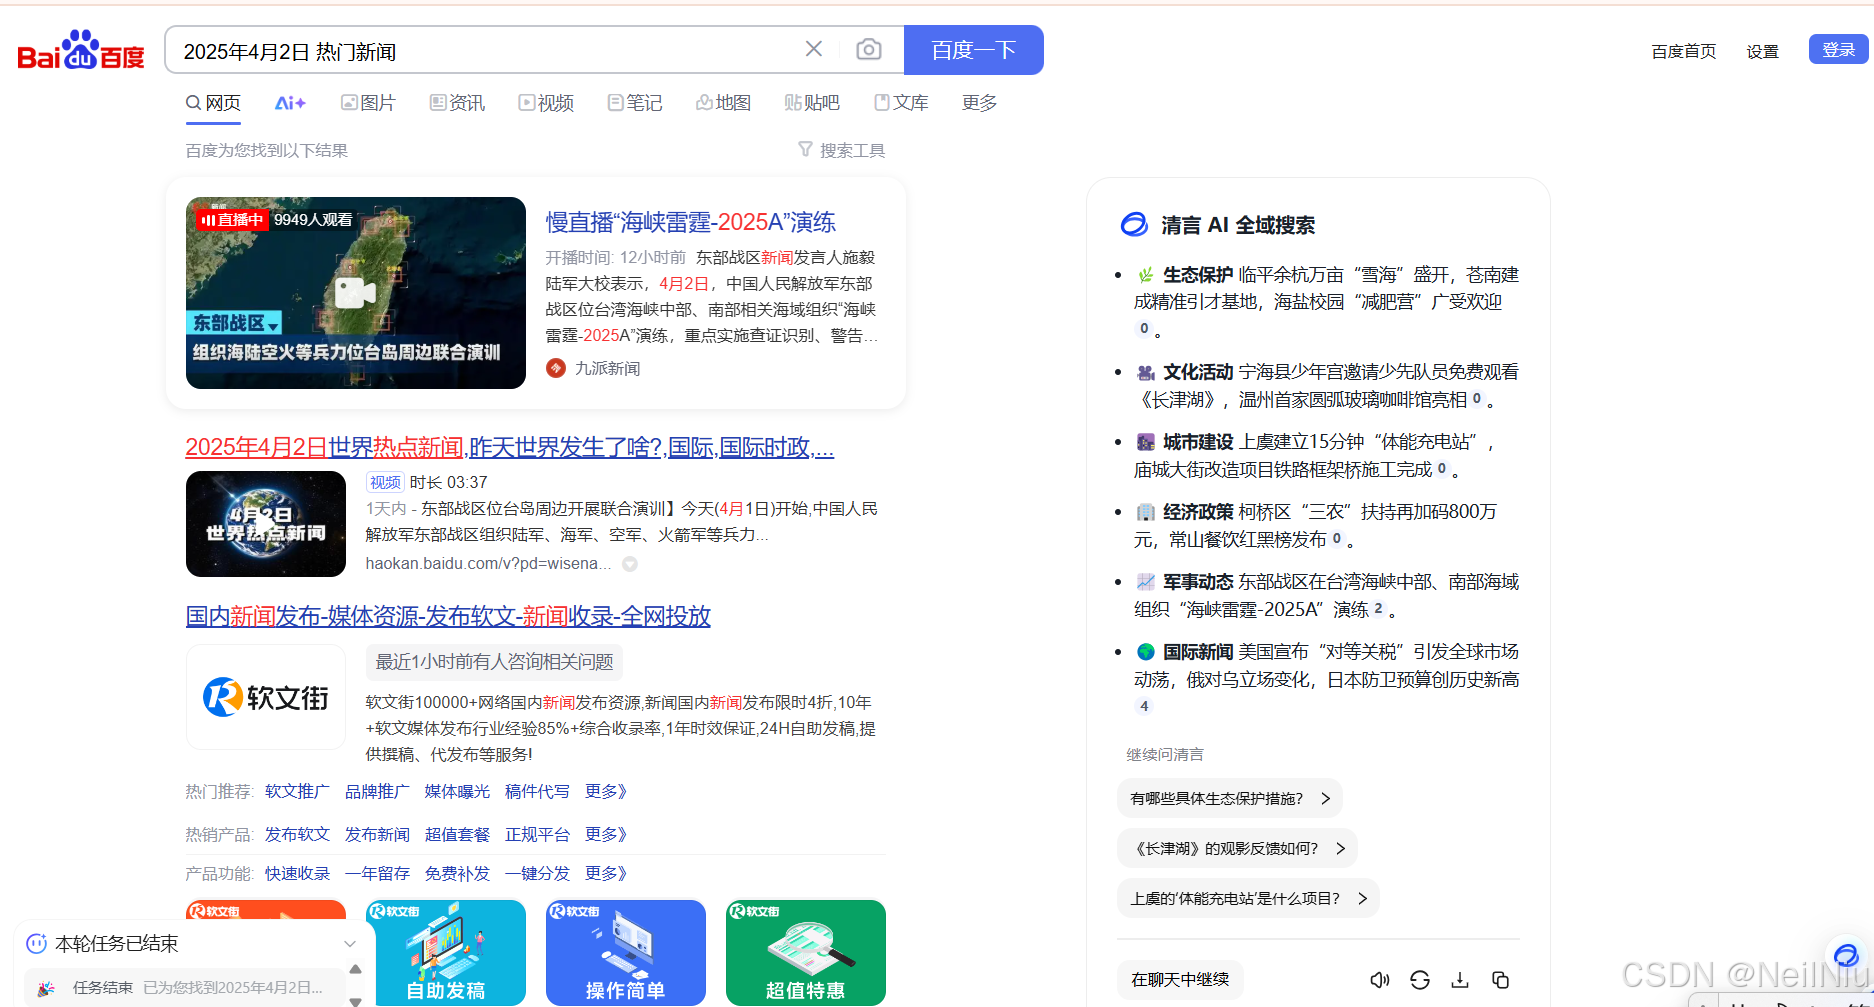Open the AI+ tab
The width and height of the screenshot is (1874, 1007).
tap(290, 103)
